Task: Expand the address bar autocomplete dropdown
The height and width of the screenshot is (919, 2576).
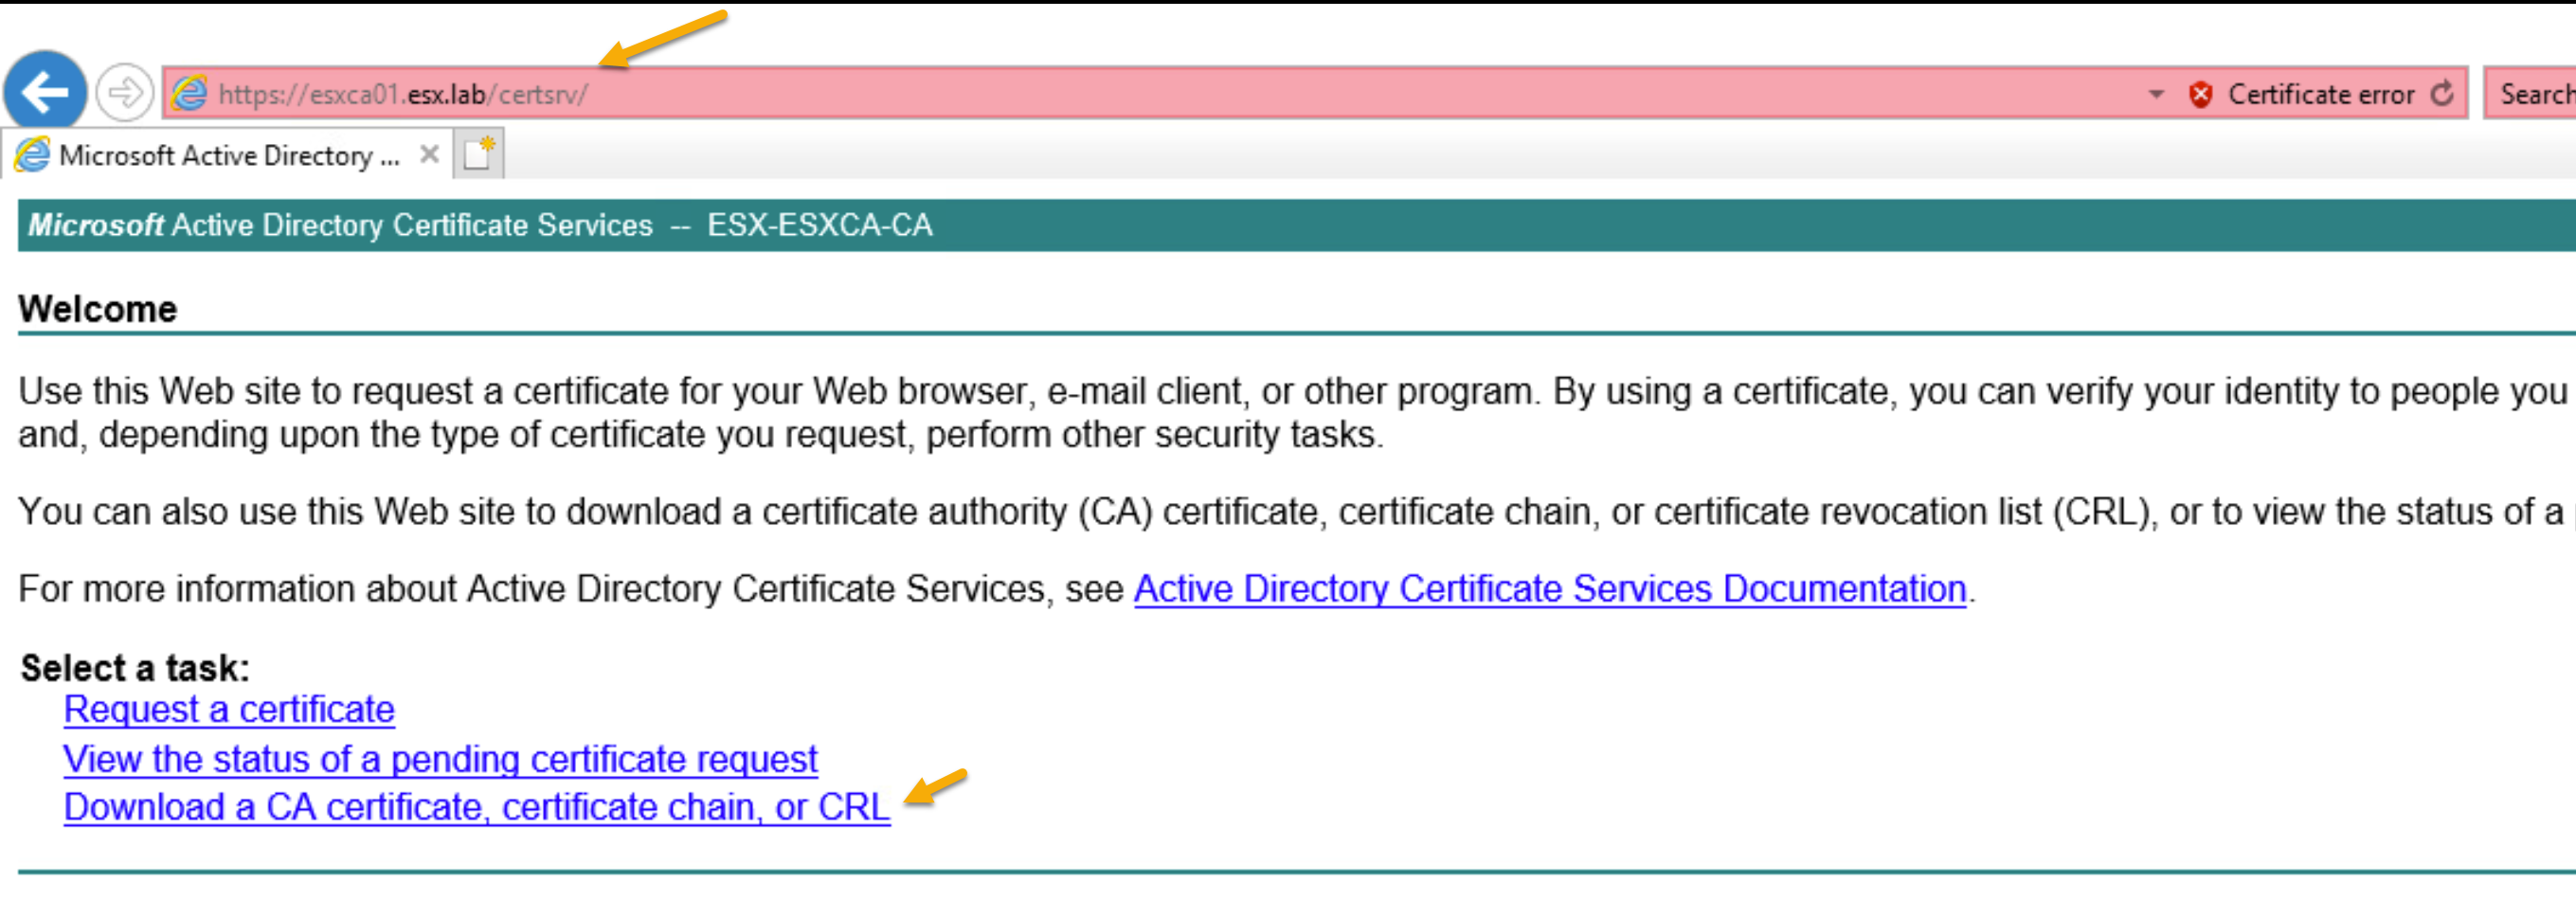Action: pyautogui.click(x=2157, y=95)
